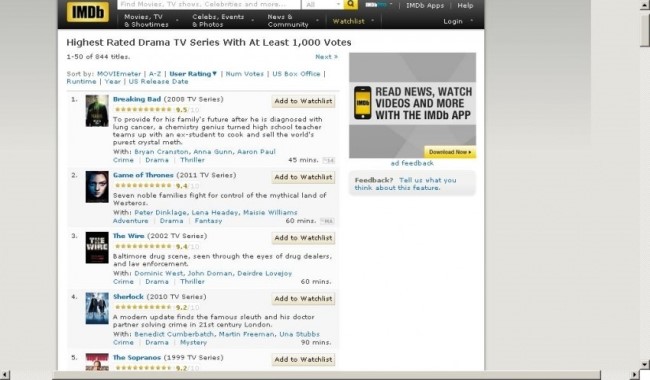Open The Wire title link
Screen dimensions: 650x380
click(129, 236)
